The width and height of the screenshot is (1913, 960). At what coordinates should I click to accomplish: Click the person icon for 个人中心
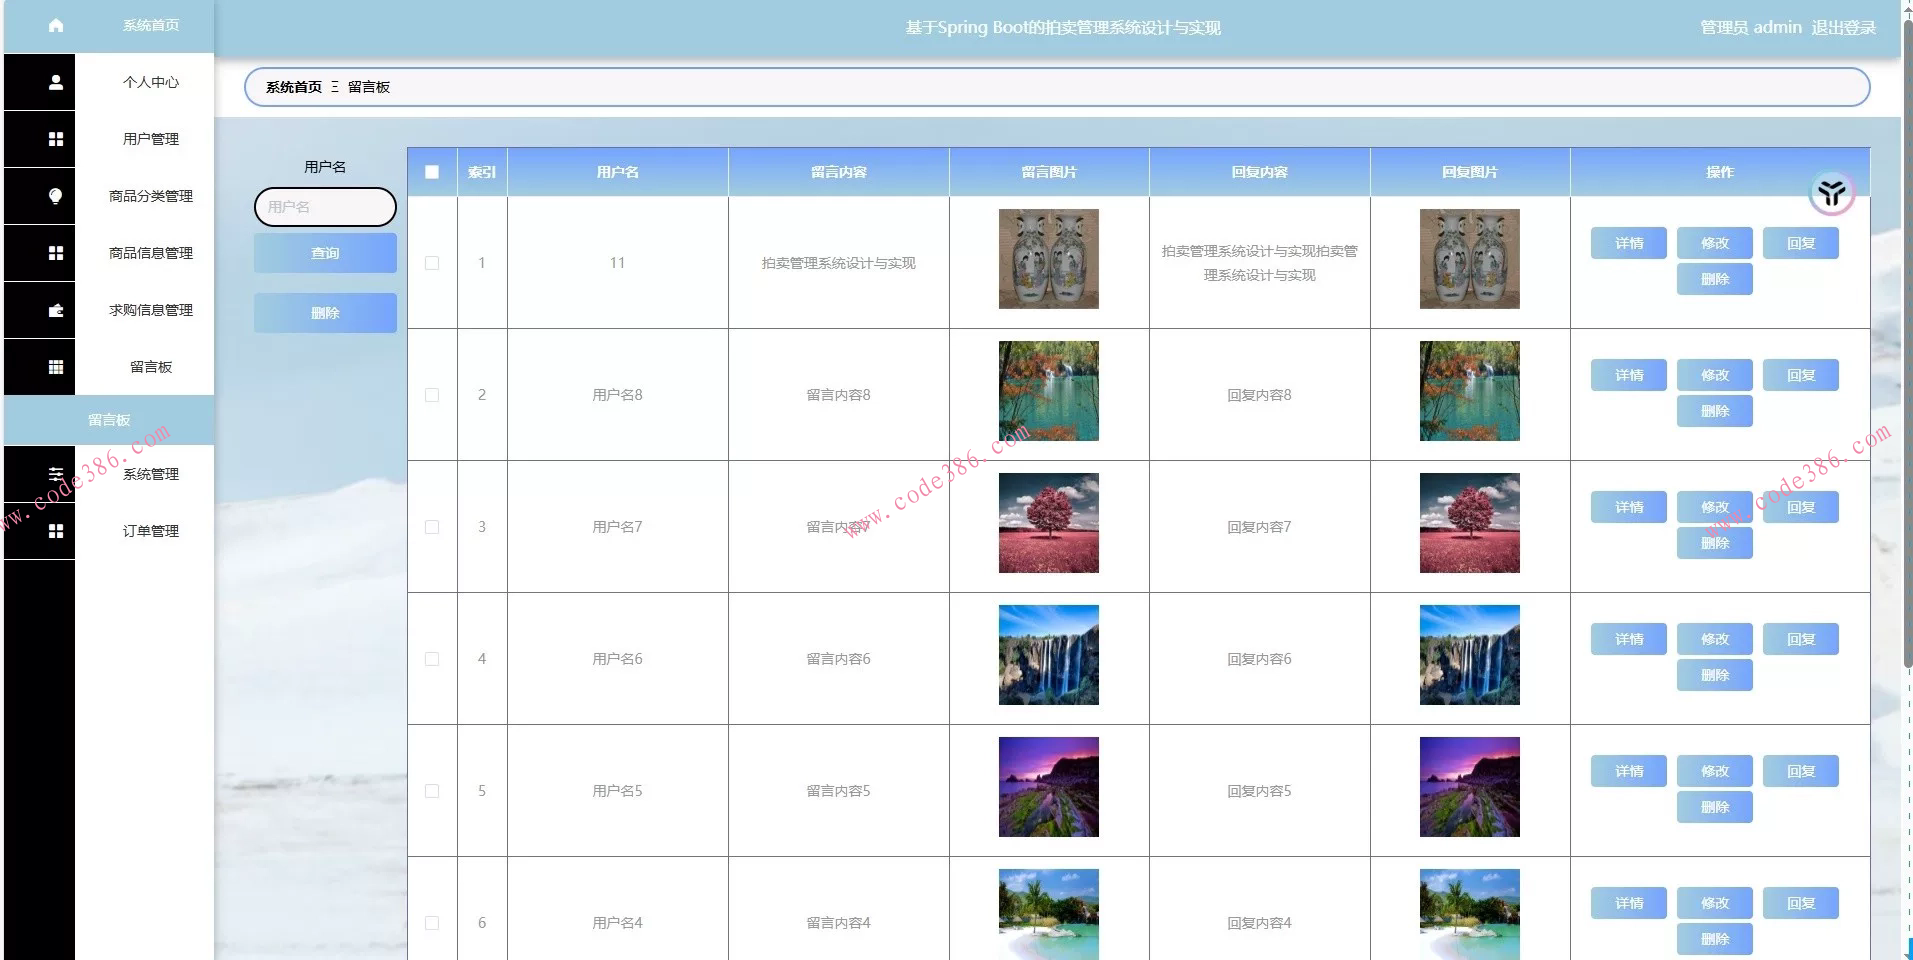point(56,82)
